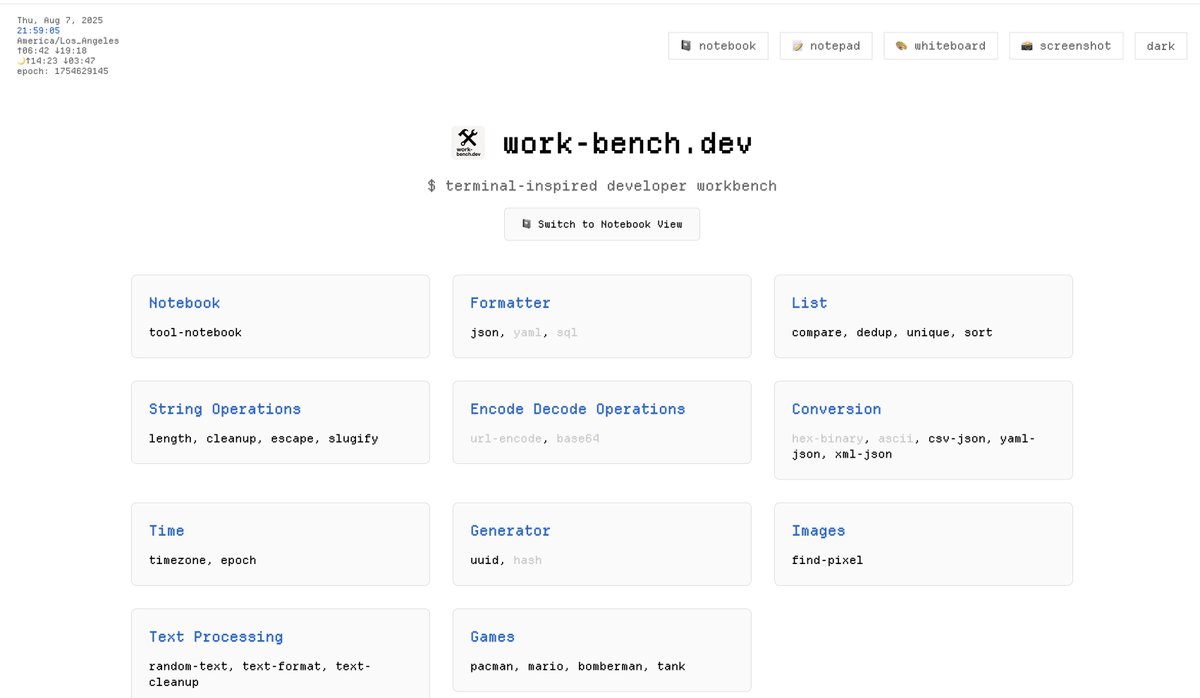Select the unique list tool
Viewport: 1200px width, 698px height.
pyautogui.click(x=928, y=332)
